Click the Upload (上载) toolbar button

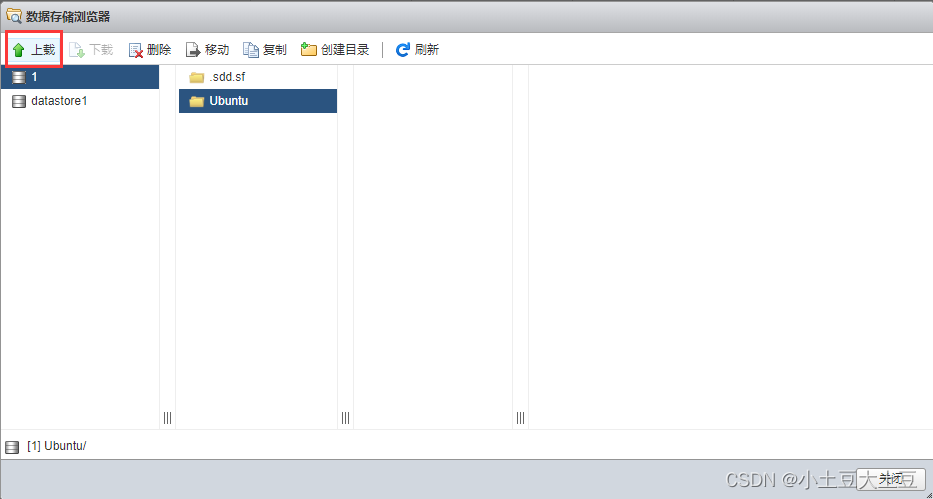pyautogui.click(x=34, y=50)
